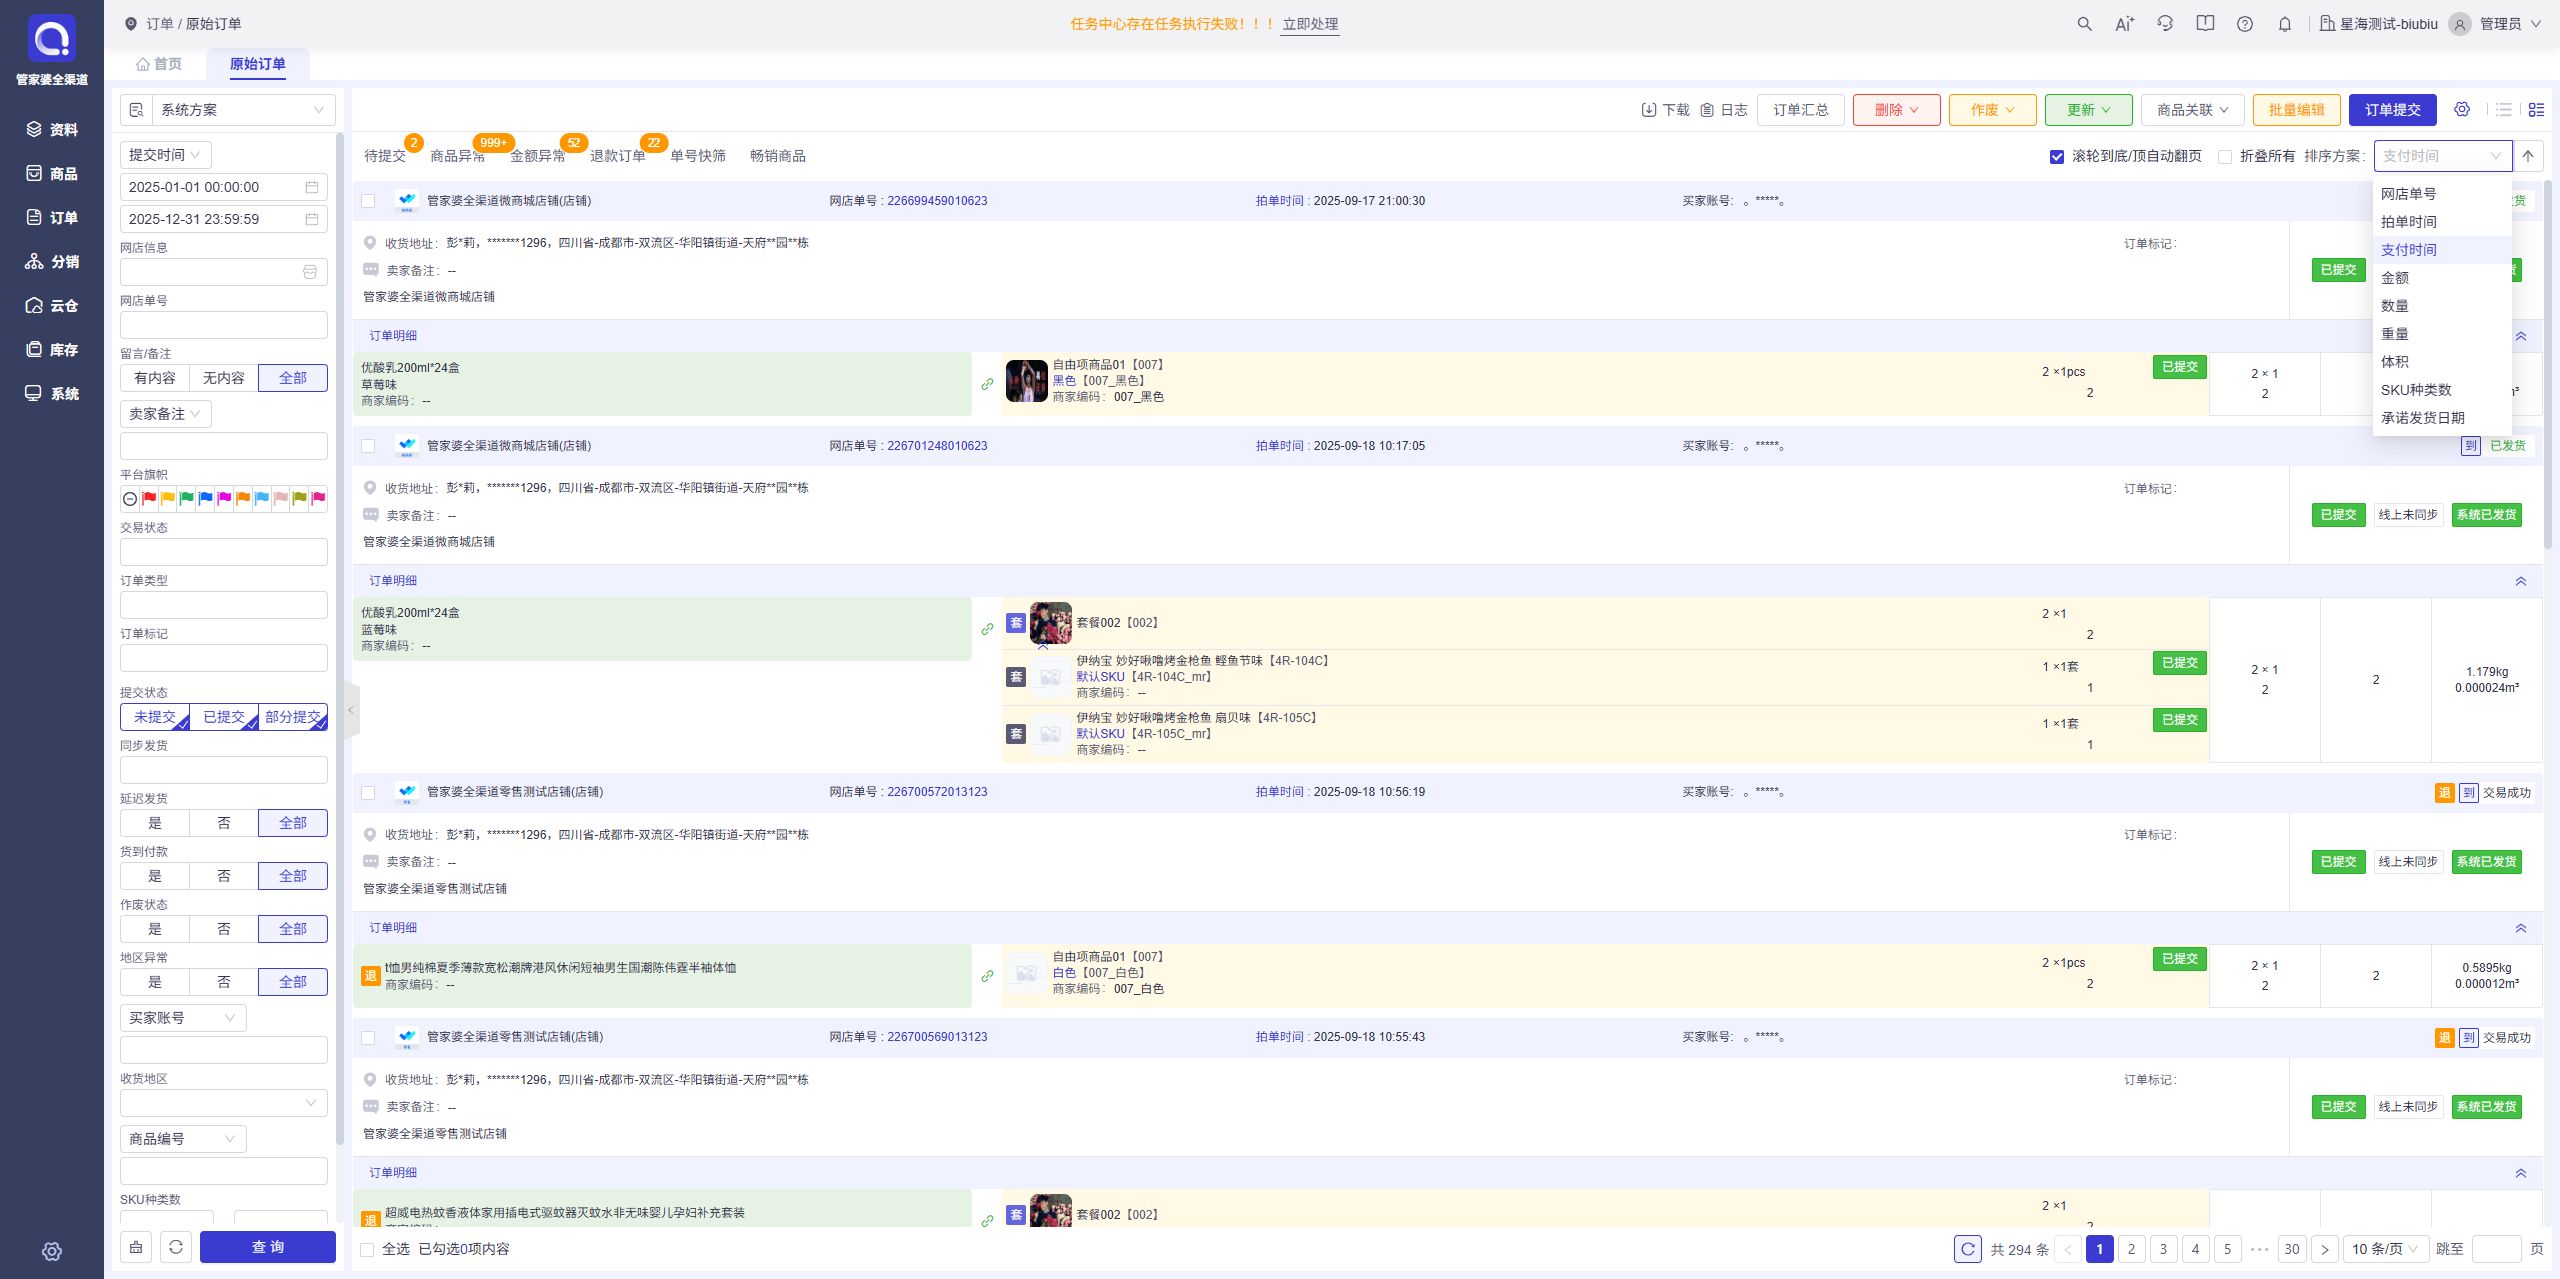
Task: Click the 查询 search button
Action: pos(268,1247)
